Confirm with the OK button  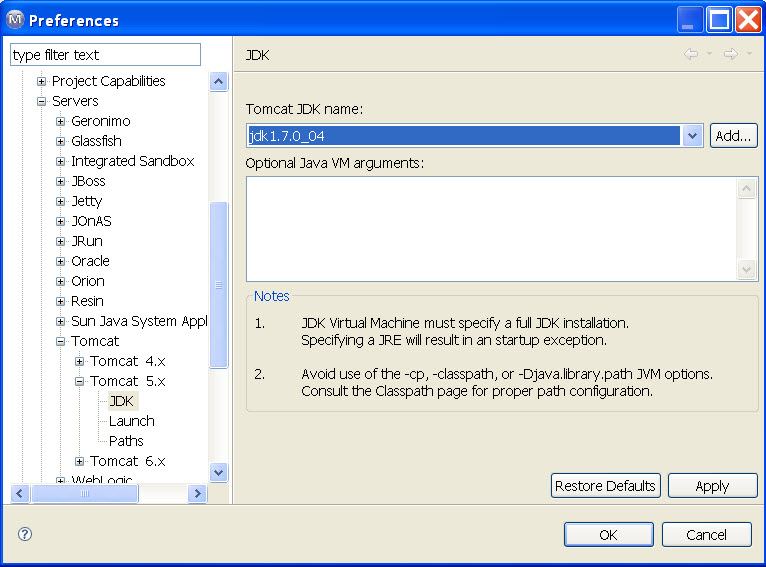[x=609, y=535]
